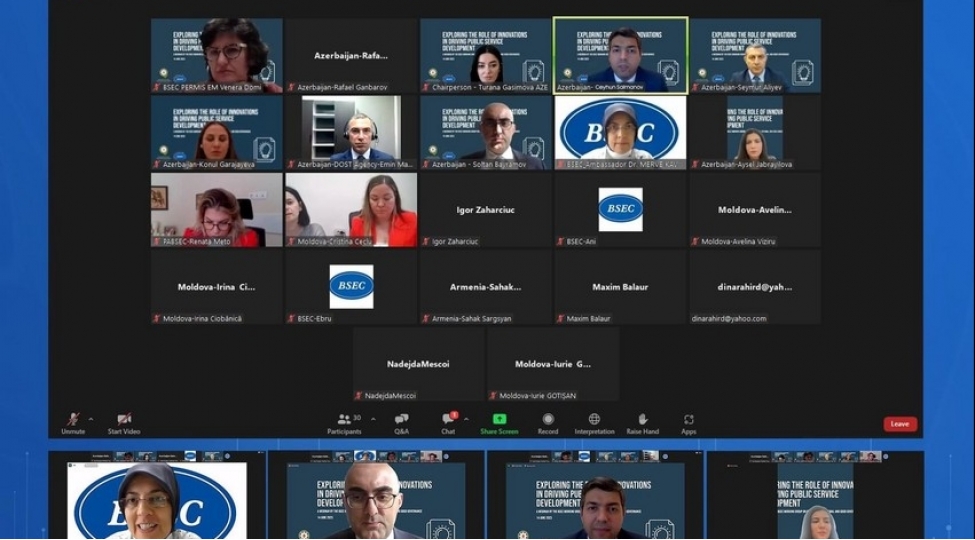This screenshot has height=540, width=975.
Task: Open the Participants panel icon
Action: click(x=343, y=419)
